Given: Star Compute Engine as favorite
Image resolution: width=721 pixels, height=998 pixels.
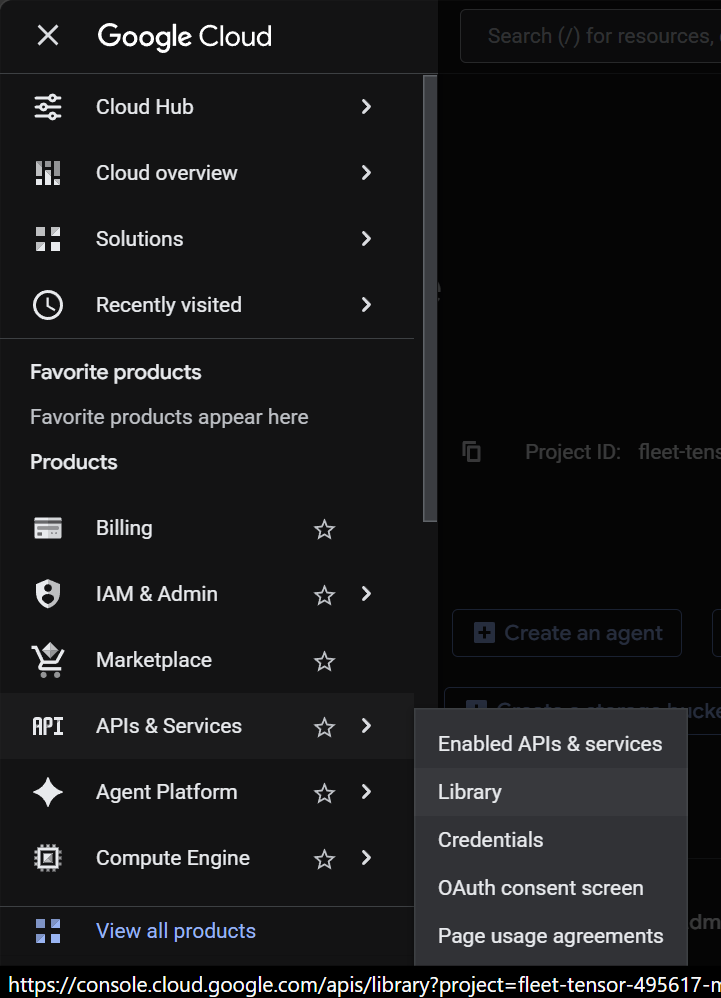Looking at the screenshot, I should (325, 859).
